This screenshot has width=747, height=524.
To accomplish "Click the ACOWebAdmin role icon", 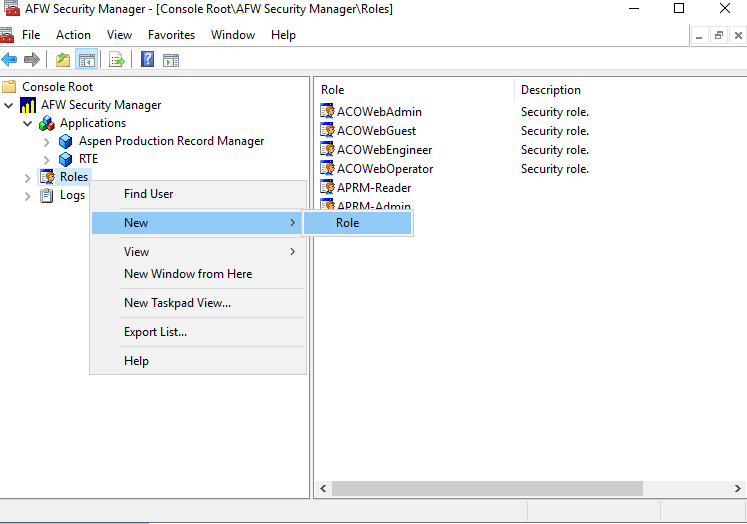I will point(327,112).
